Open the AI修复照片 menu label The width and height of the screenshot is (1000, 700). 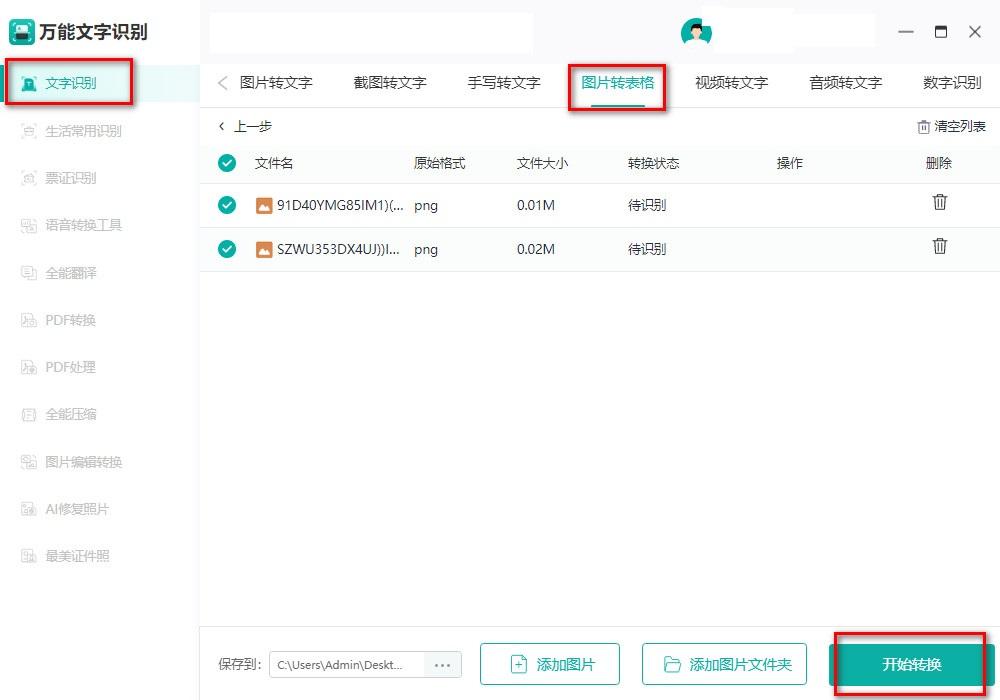click(77, 509)
